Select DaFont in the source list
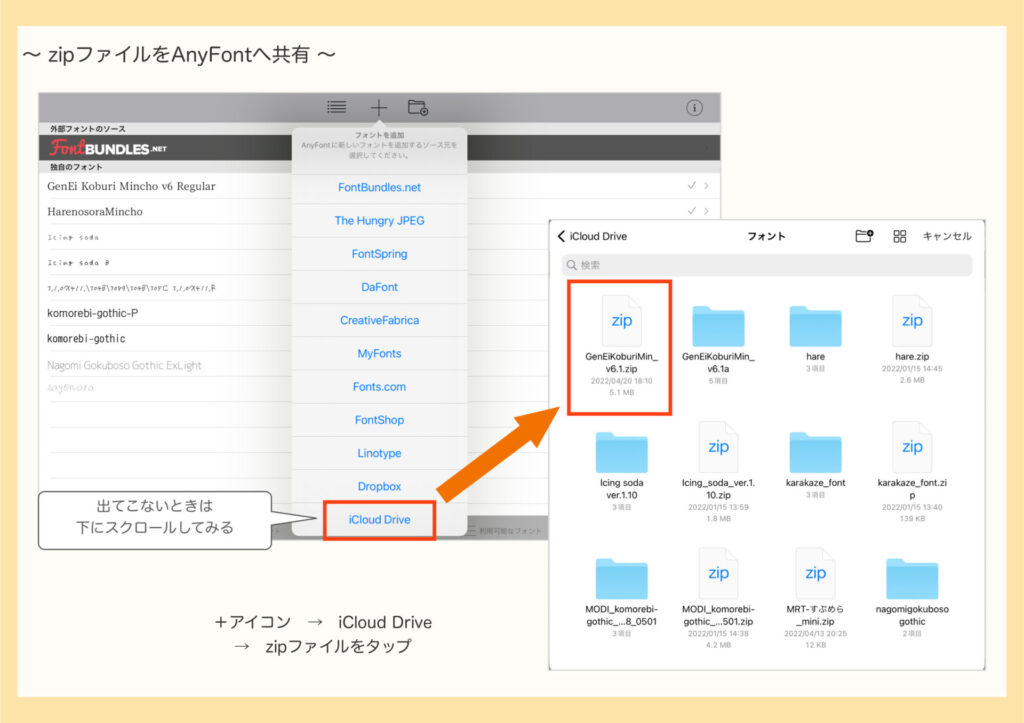The width and height of the screenshot is (1024, 723). click(x=379, y=287)
